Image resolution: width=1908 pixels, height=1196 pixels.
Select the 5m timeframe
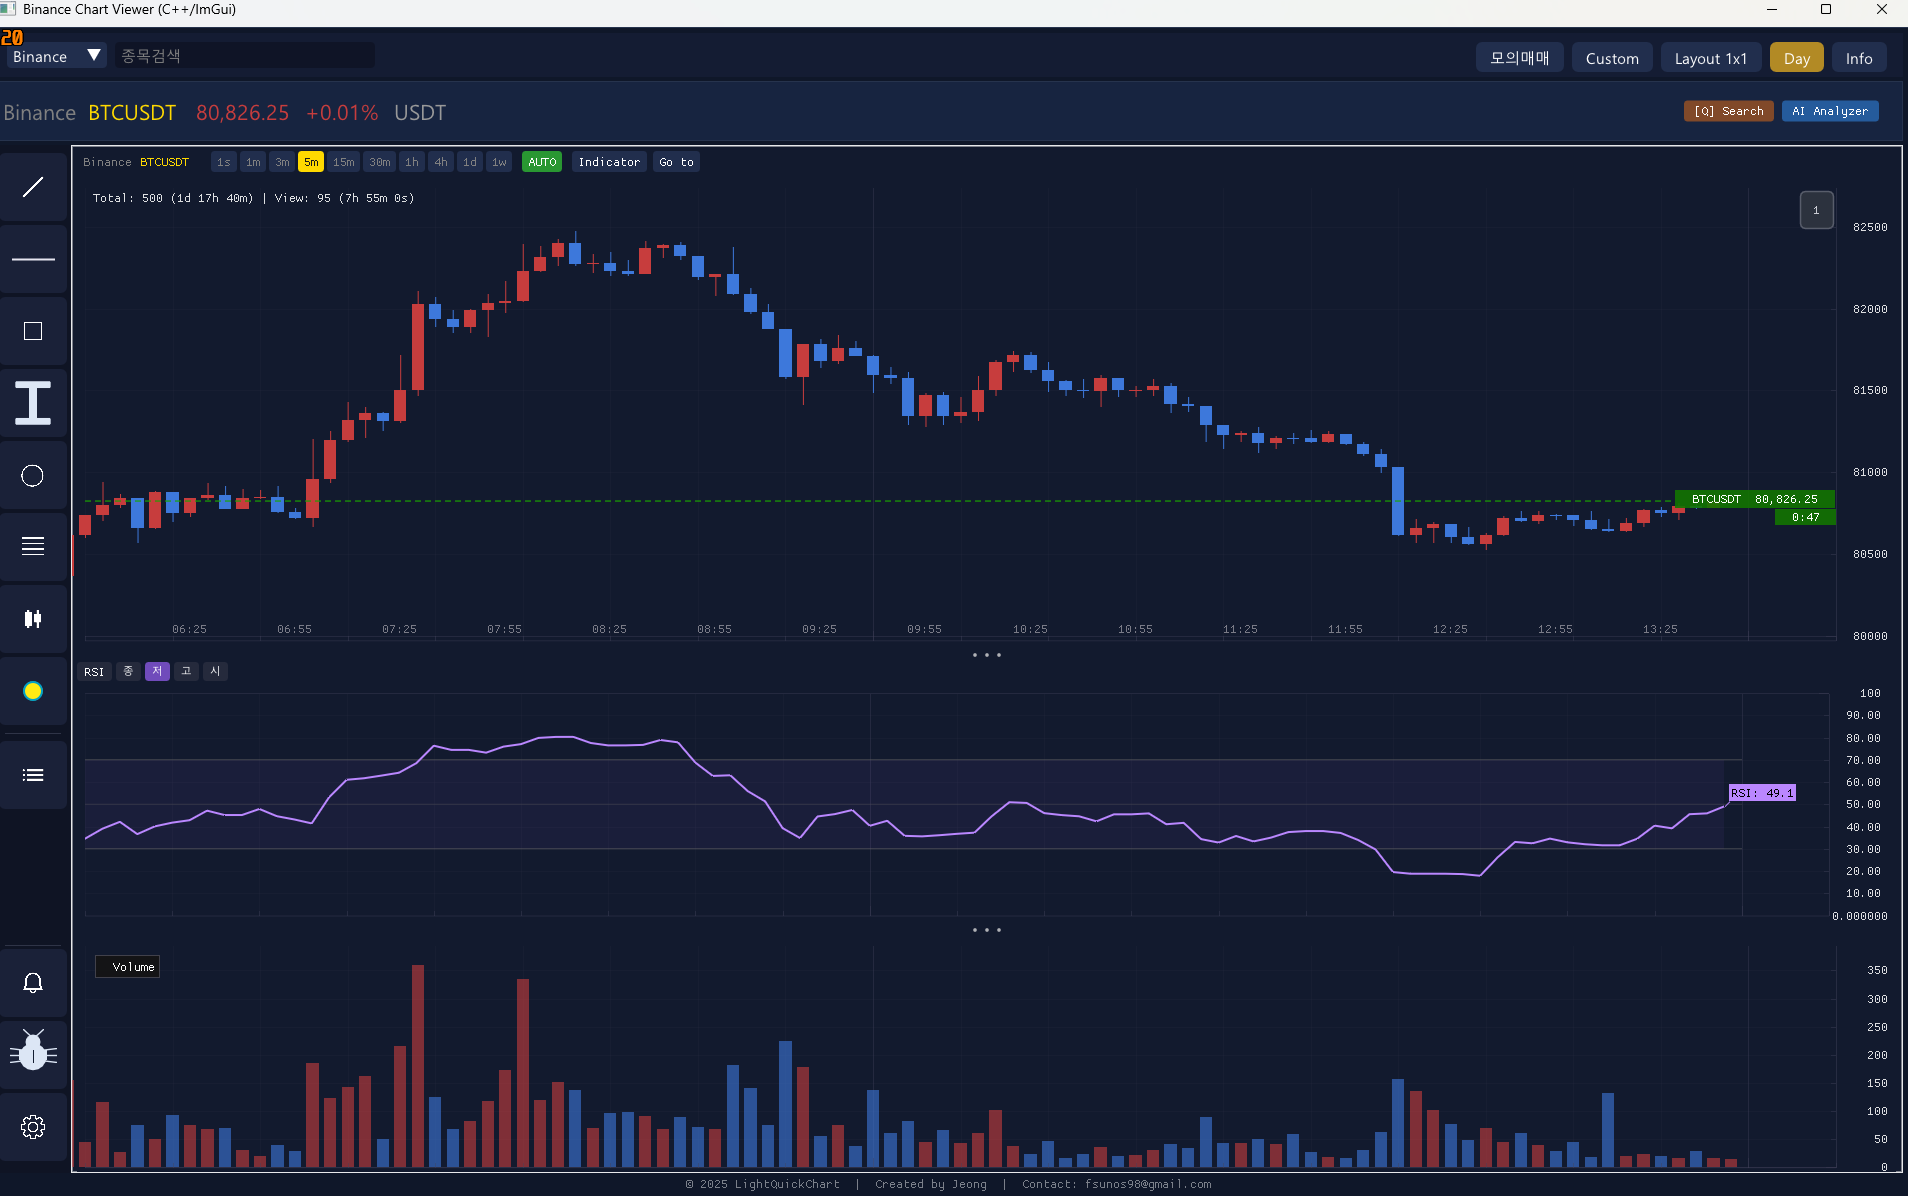311,162
